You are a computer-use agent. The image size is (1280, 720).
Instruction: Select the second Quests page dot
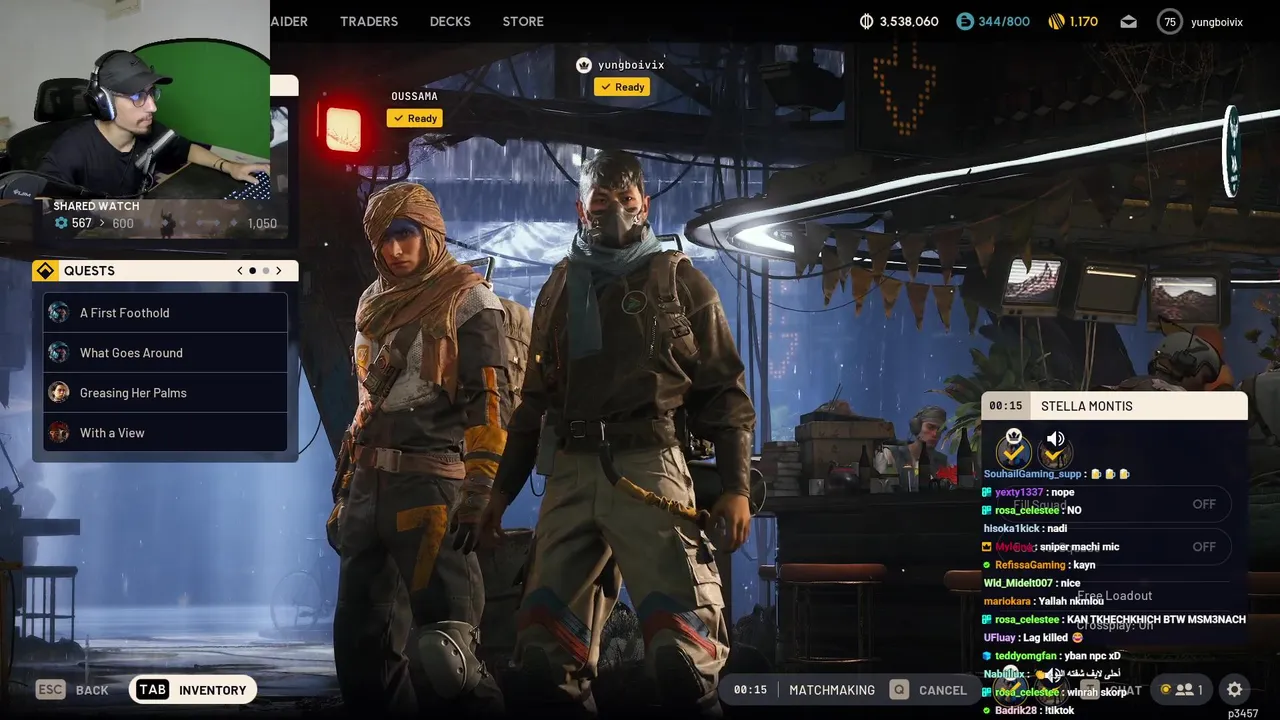point(265,271)
